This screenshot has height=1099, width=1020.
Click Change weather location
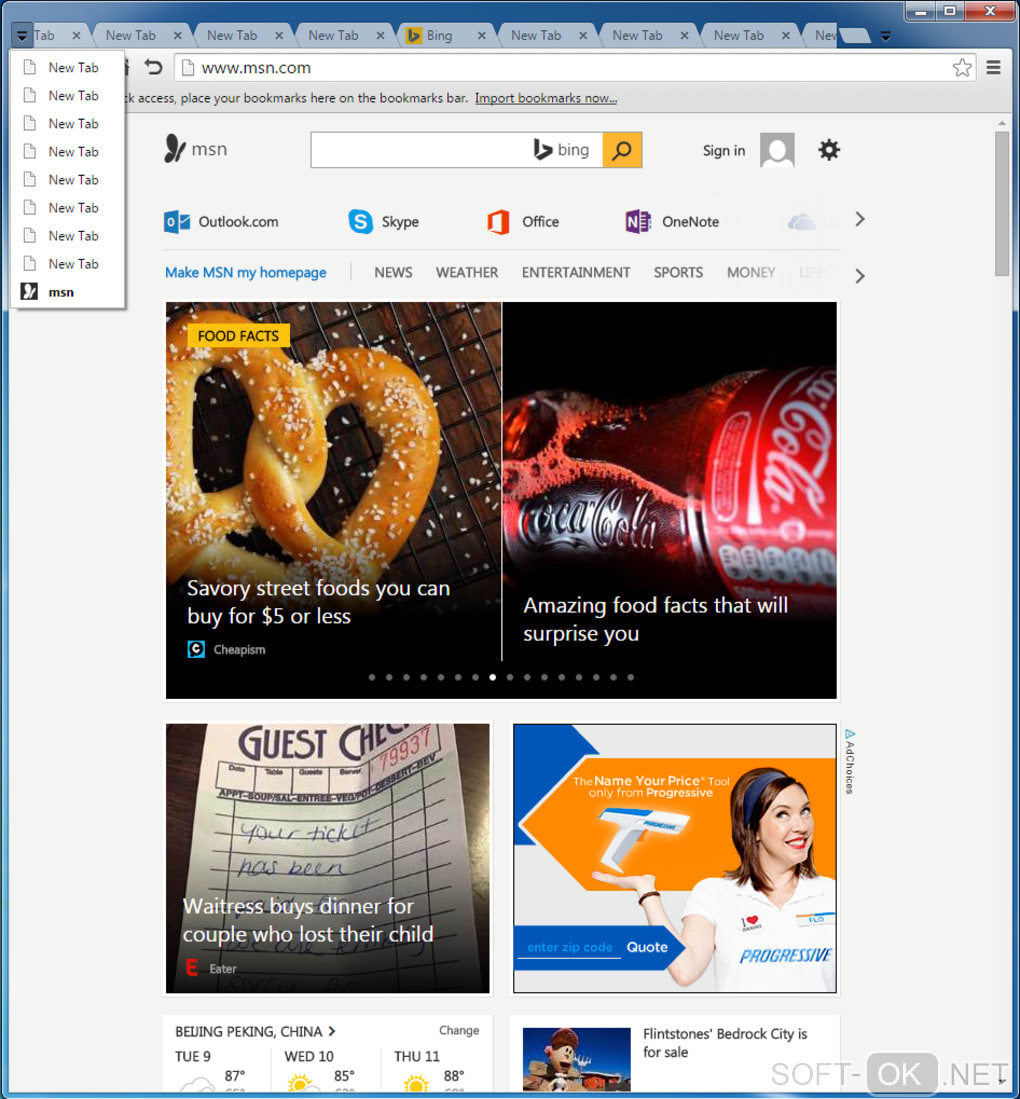pyautogui.click(x=459, y=1030)
